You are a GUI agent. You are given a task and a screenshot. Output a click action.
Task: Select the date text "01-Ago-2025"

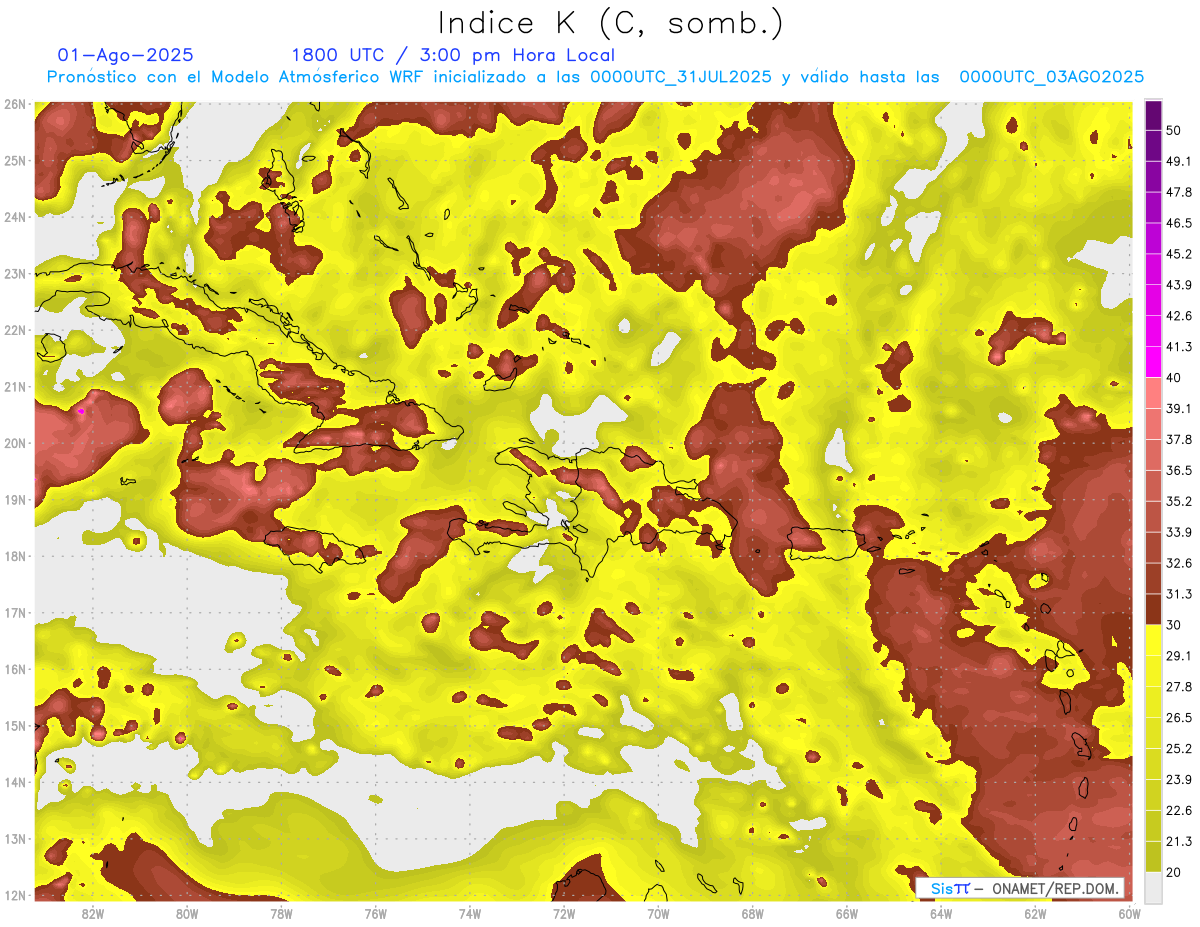pyautogui.click(x=126, y=55)
